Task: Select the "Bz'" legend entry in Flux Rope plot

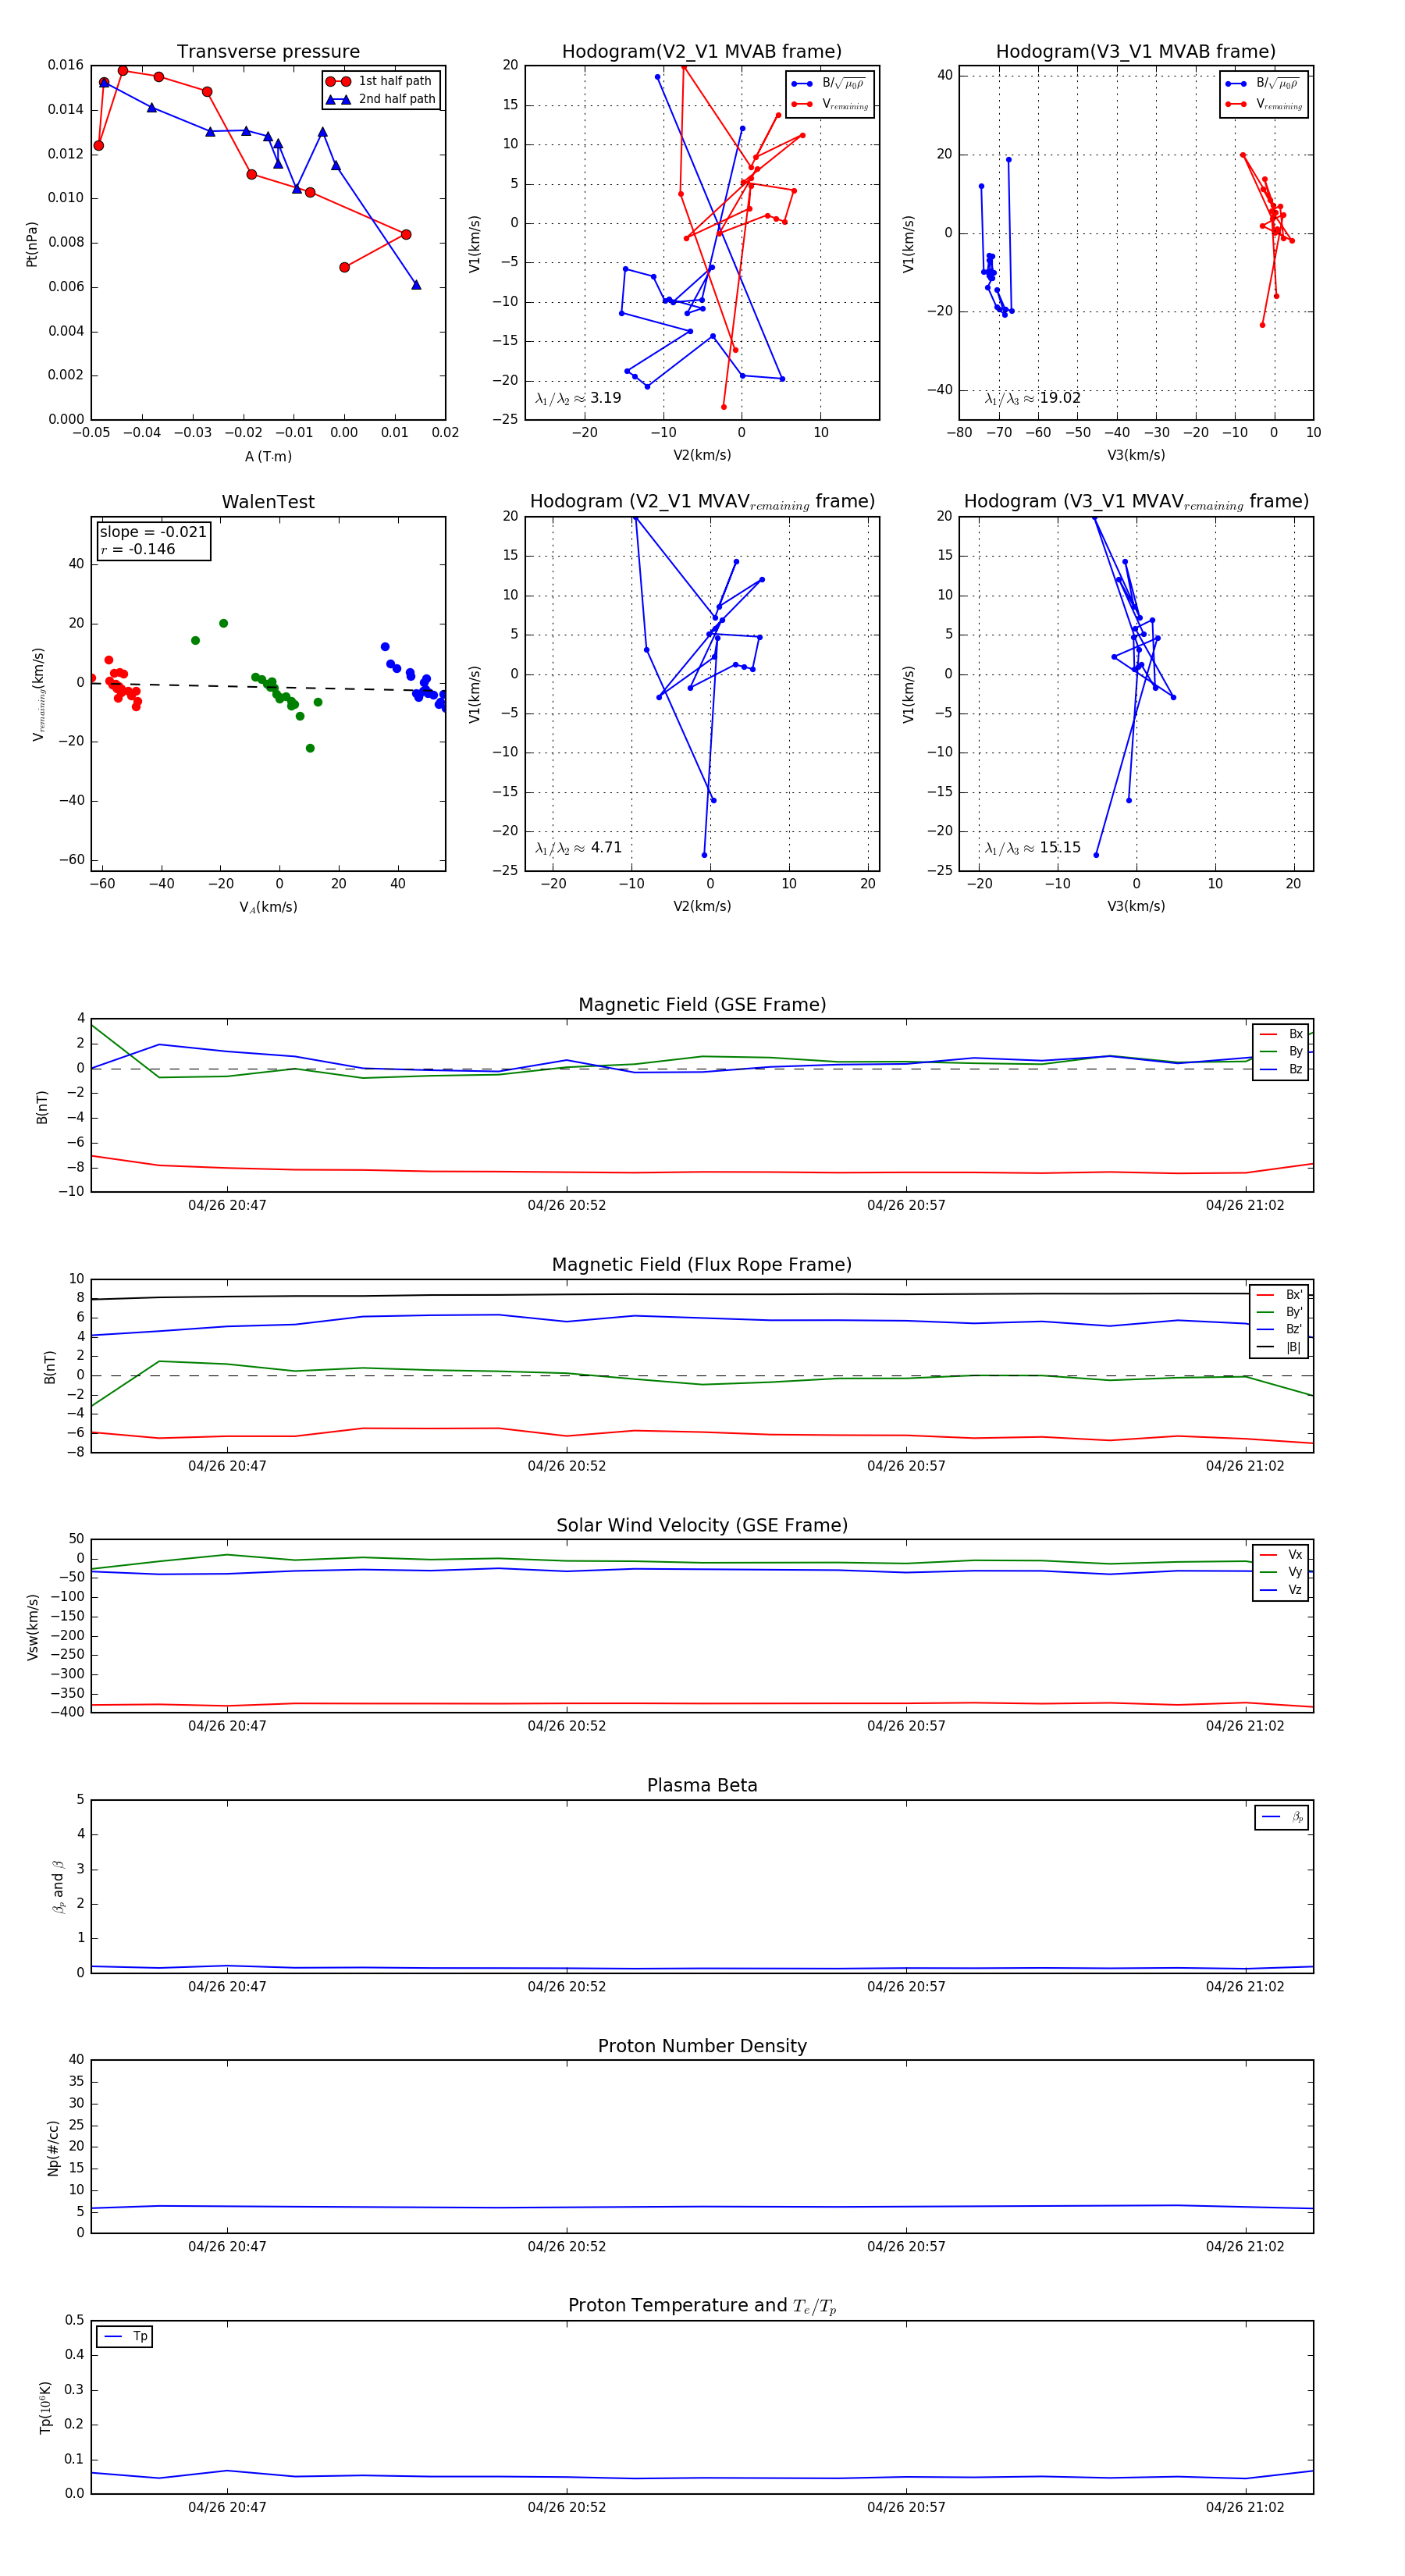Action: click(x=1280, y=1329)
